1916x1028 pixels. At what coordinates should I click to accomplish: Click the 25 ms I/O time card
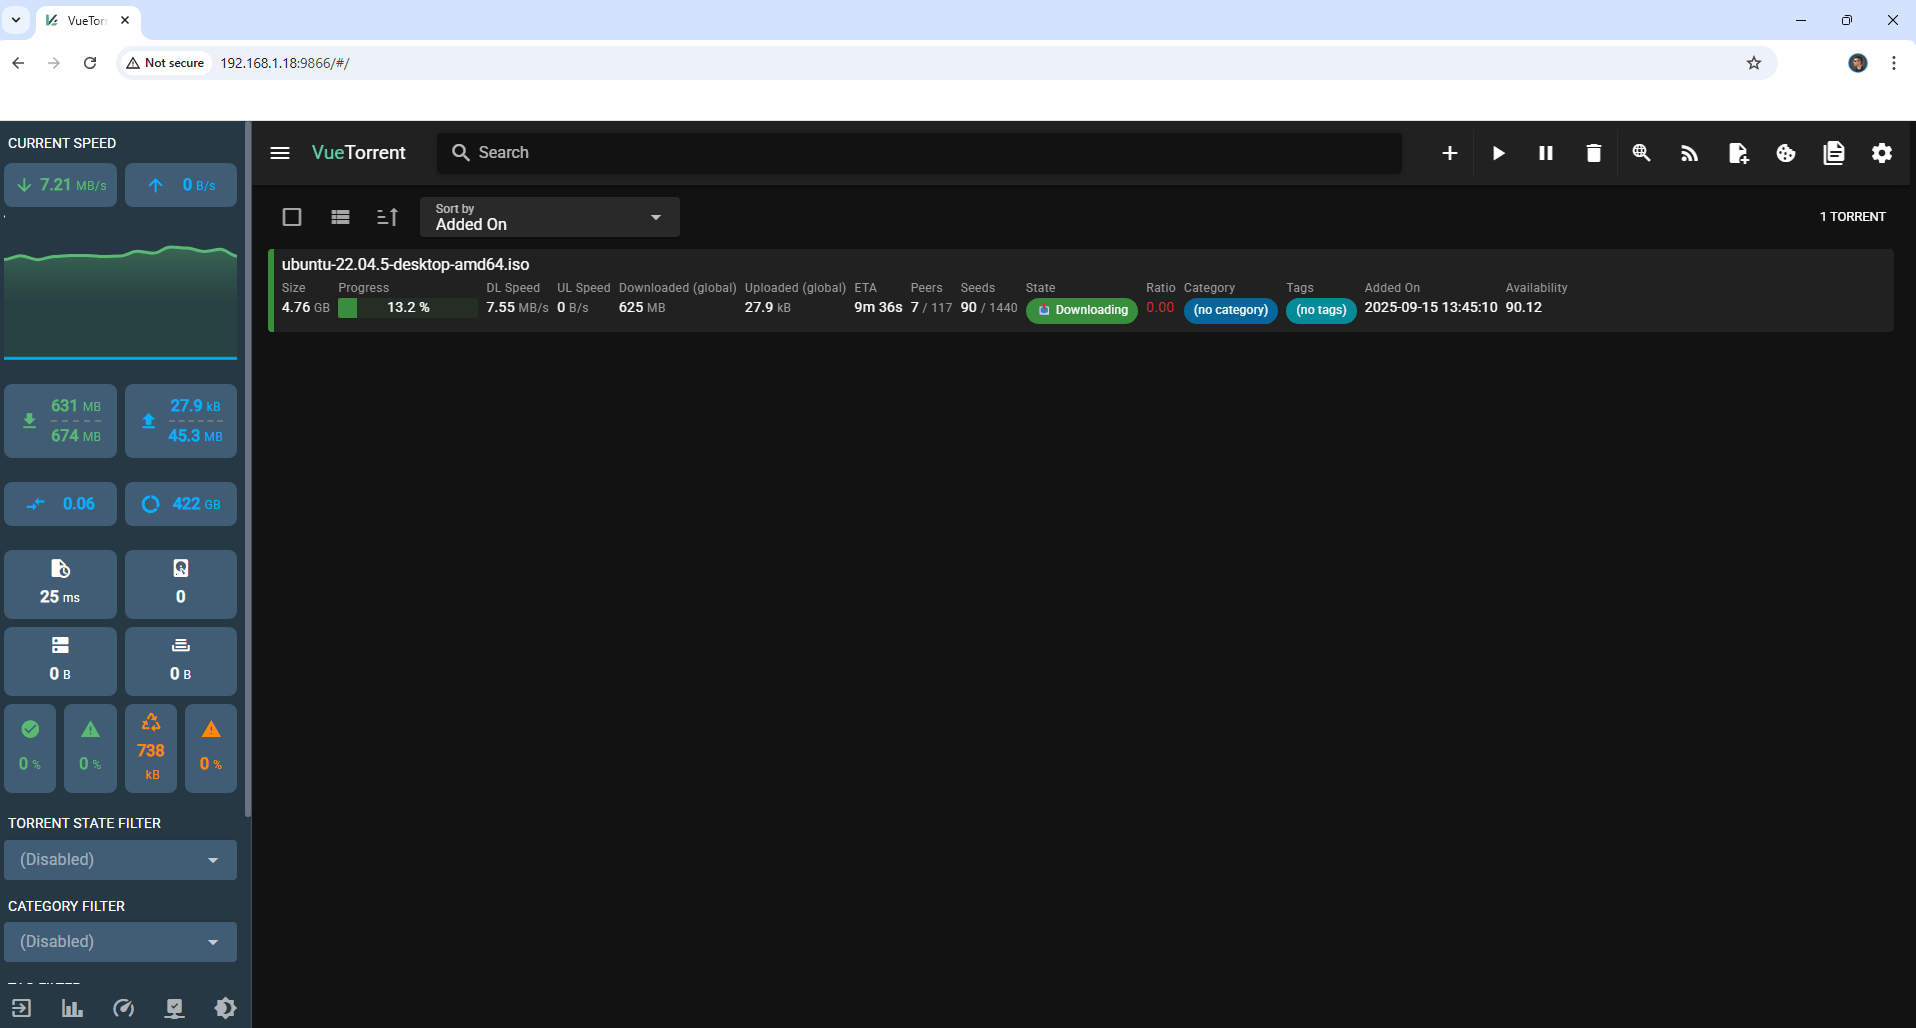[x=60, y=584]
